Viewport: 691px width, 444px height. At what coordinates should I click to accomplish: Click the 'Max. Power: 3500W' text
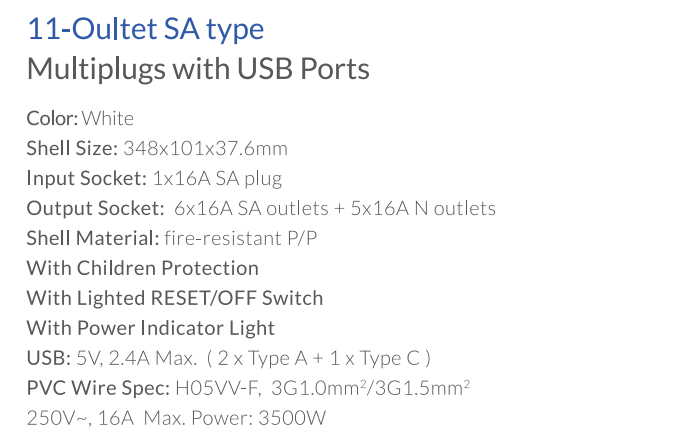click(234, 418)
